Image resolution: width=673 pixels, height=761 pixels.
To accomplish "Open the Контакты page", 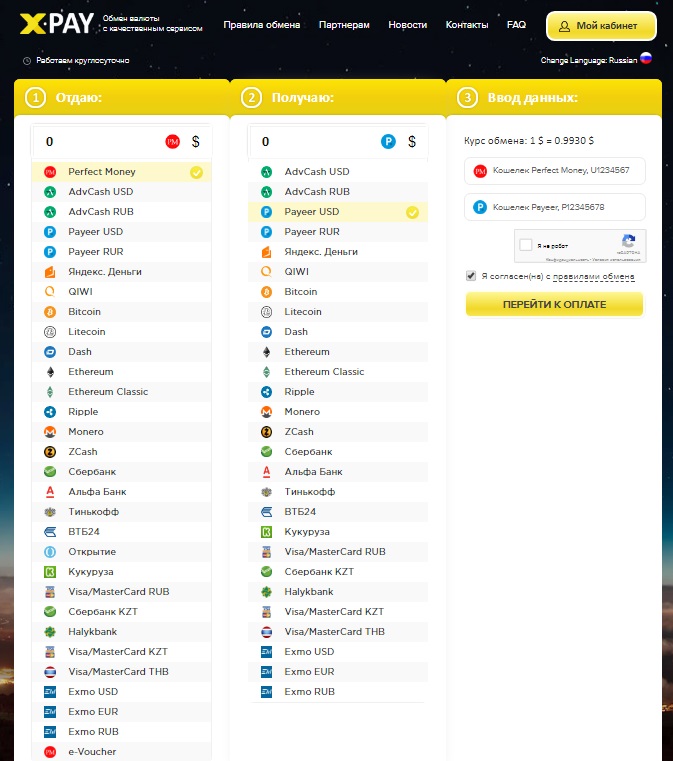I will (x=467, y=25).
